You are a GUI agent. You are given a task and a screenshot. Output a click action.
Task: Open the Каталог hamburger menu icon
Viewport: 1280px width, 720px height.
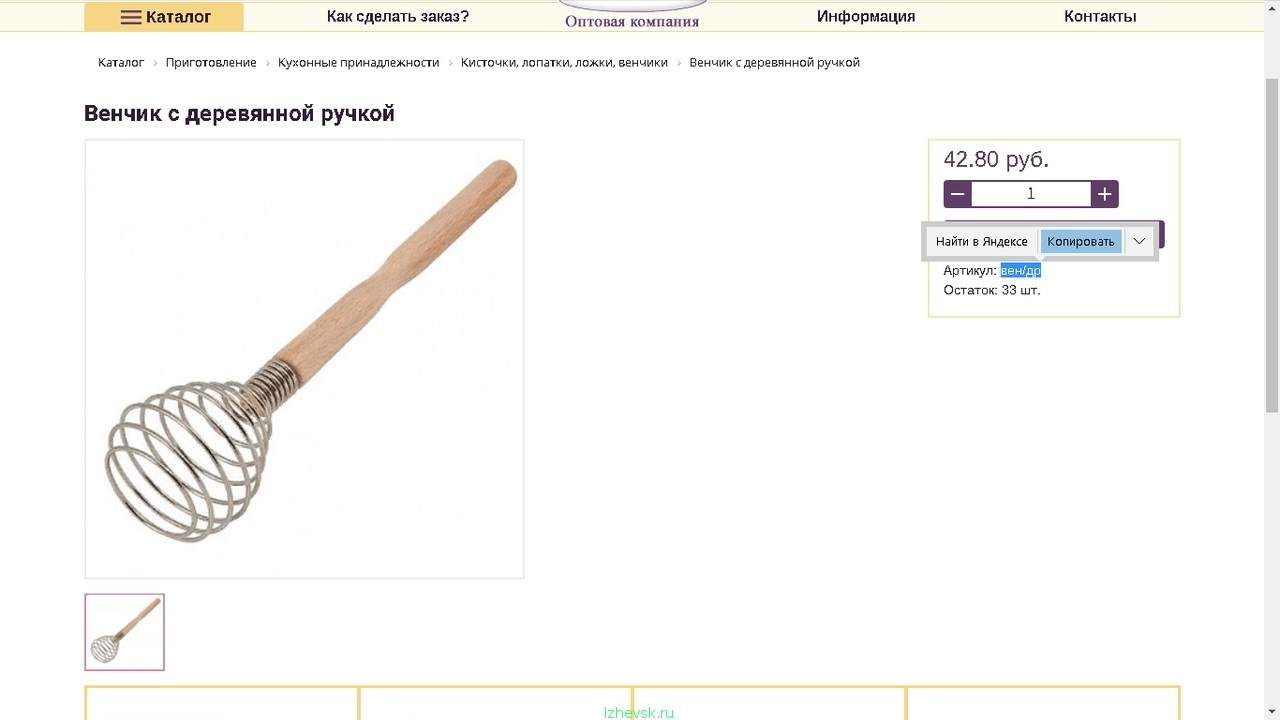pyautogui.click(x=131, y=17)
